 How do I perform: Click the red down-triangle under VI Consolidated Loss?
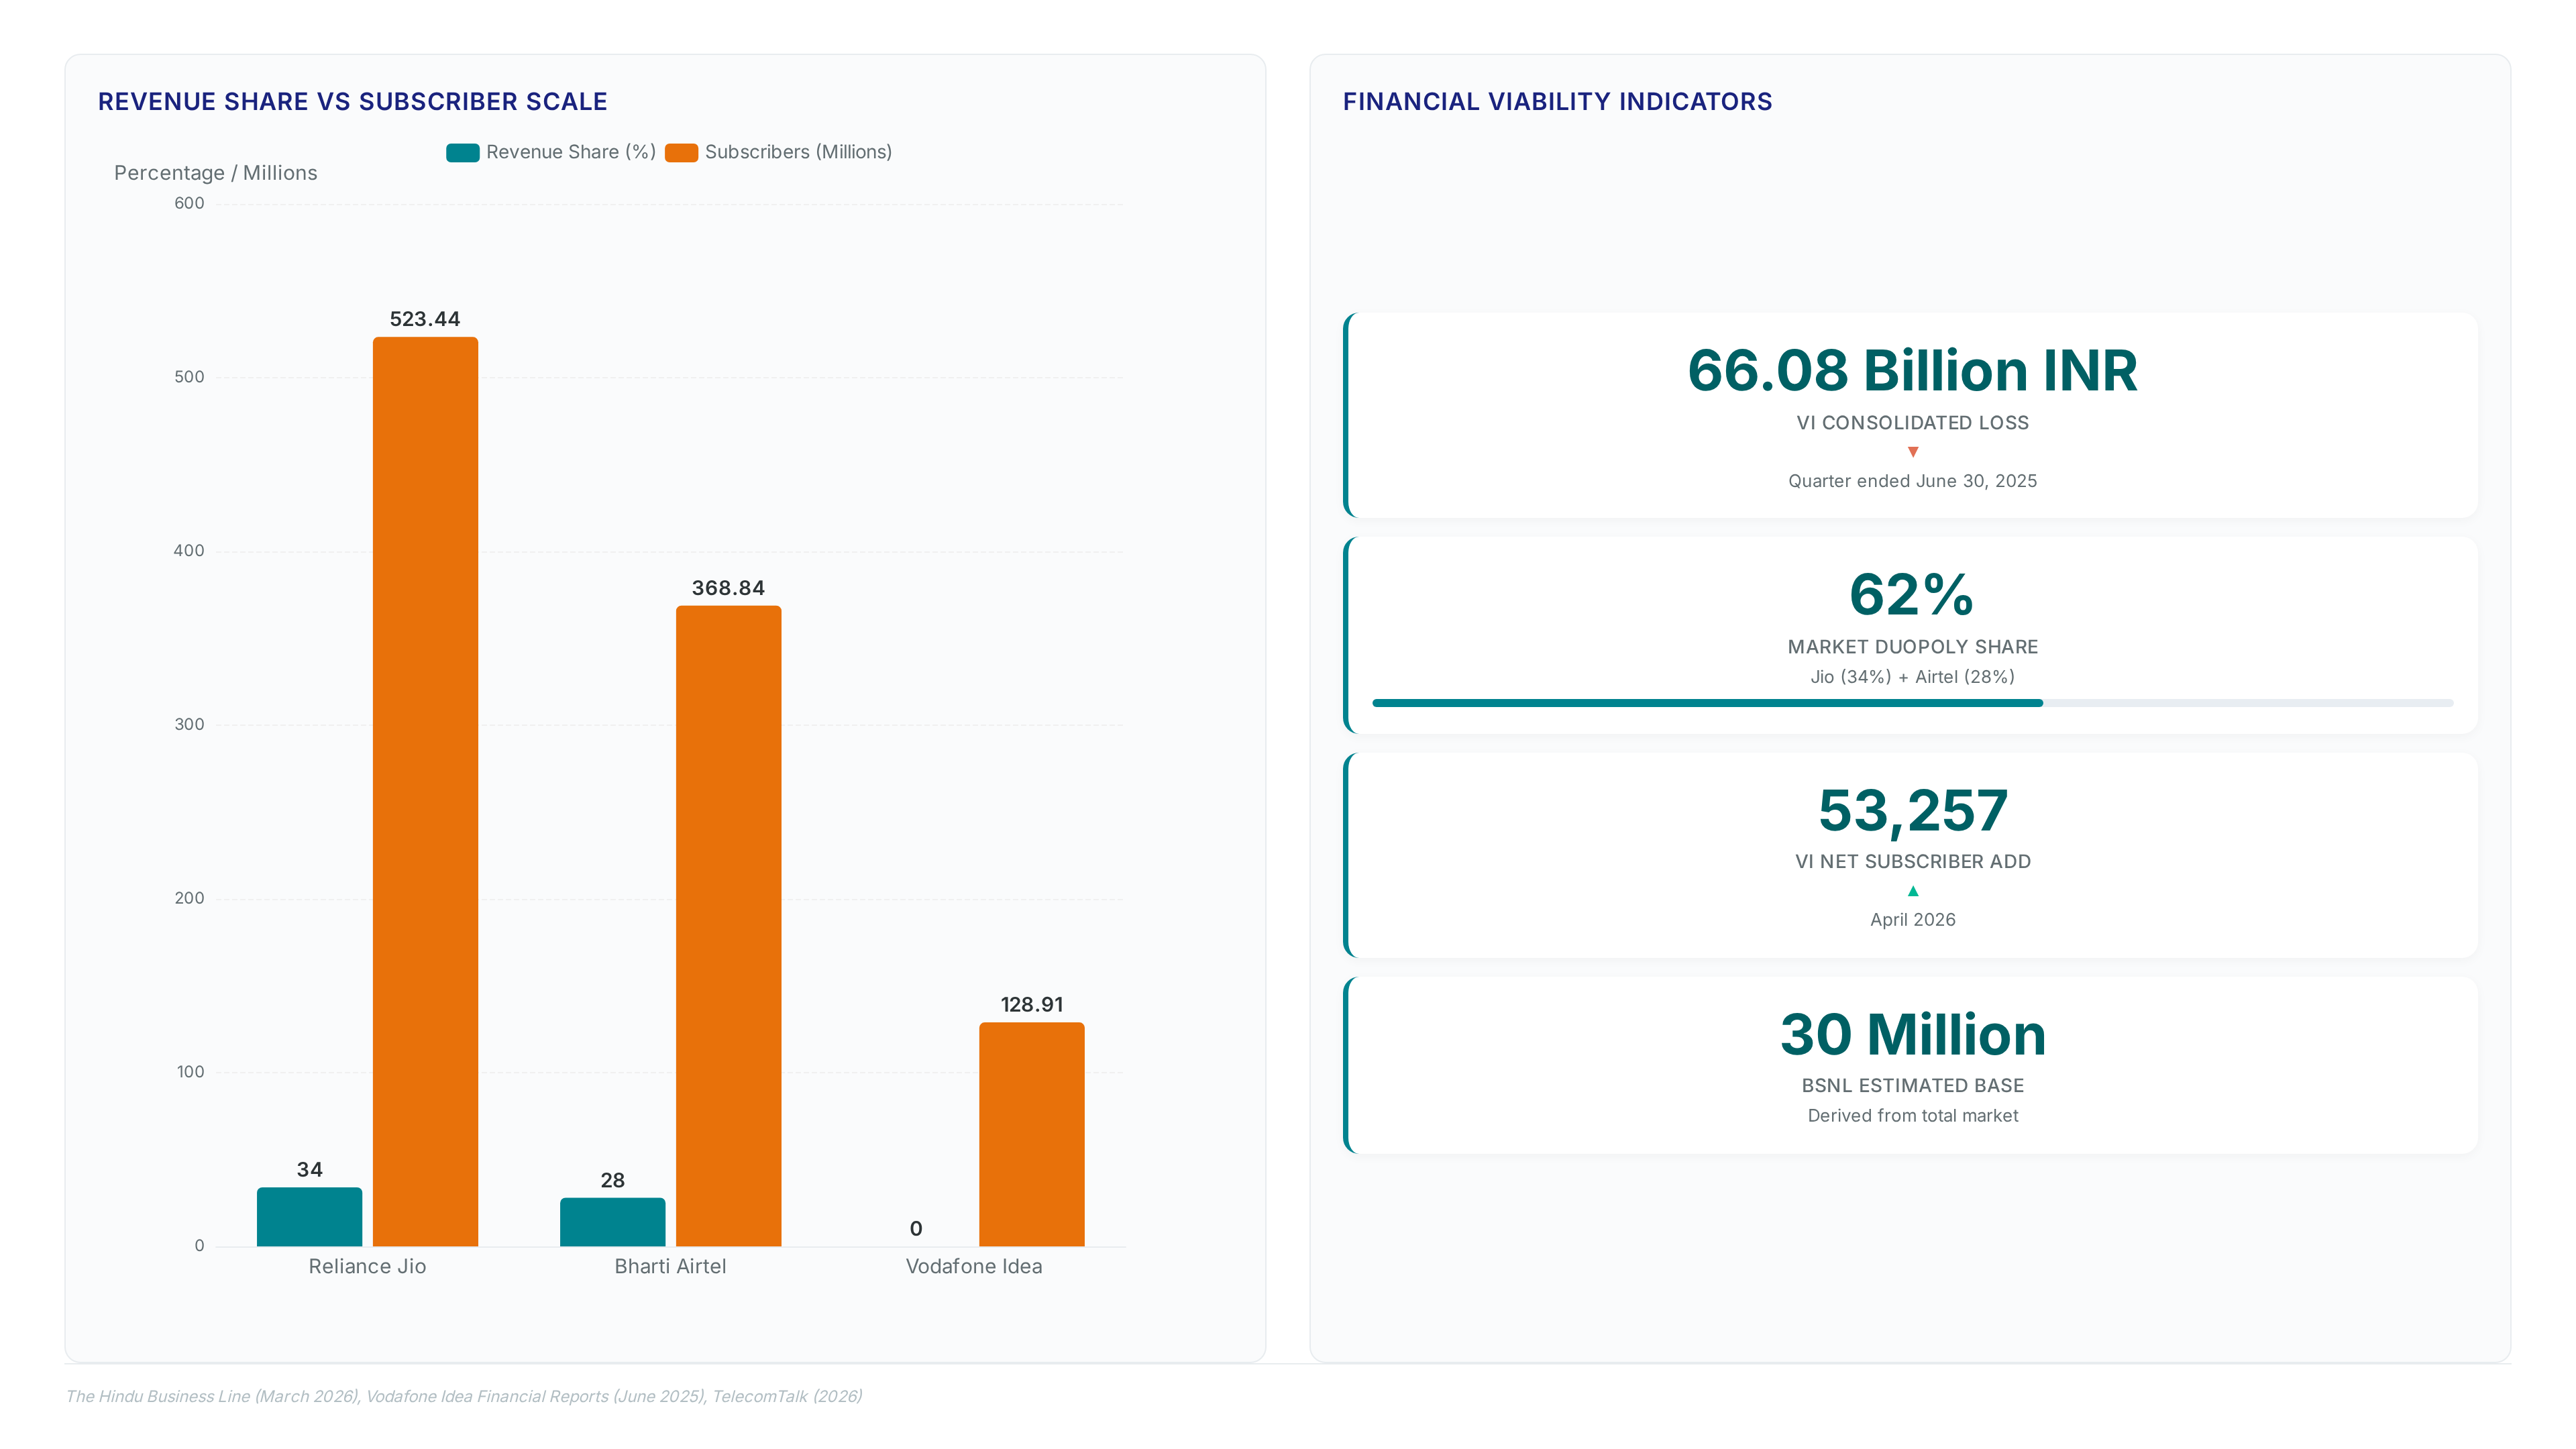click(x=1912, y=452)
